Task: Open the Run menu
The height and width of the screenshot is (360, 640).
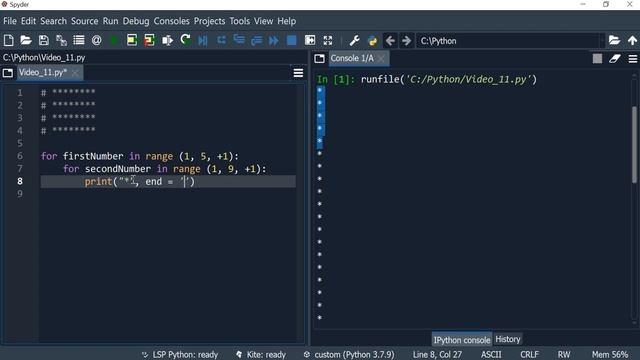Action: point(110,21)
